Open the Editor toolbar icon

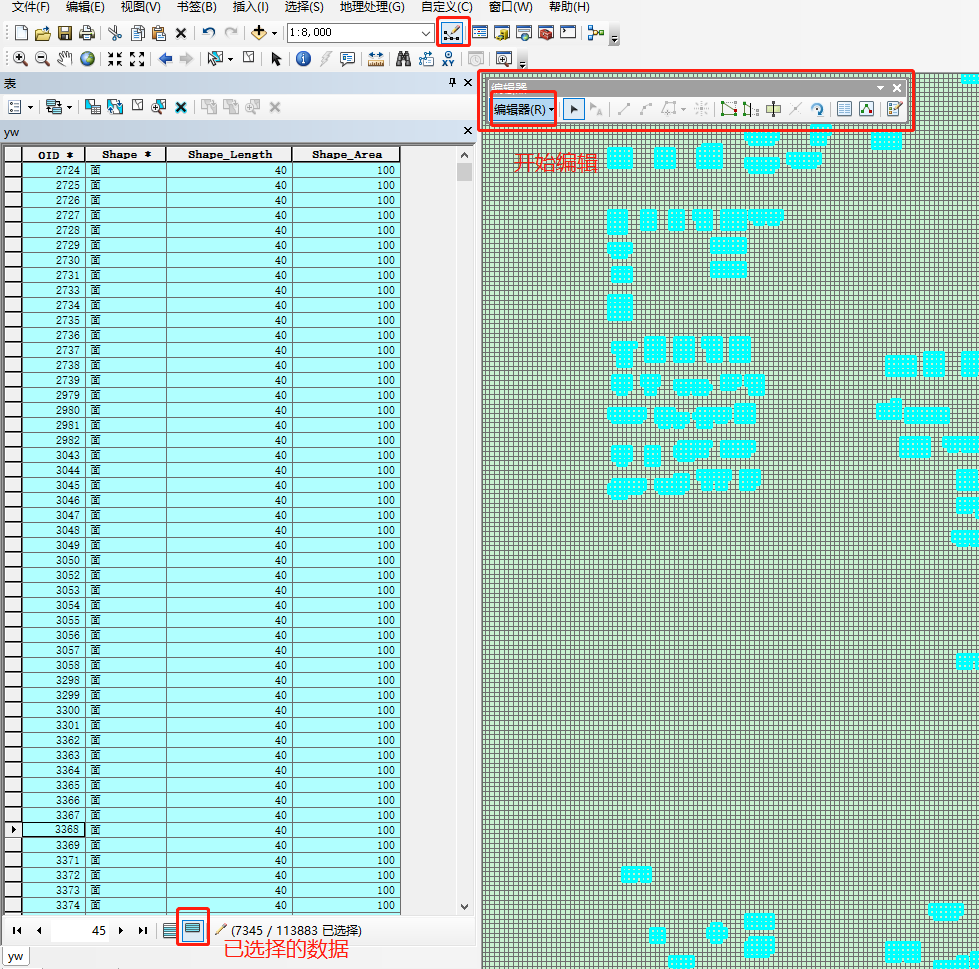coord(451,32)
